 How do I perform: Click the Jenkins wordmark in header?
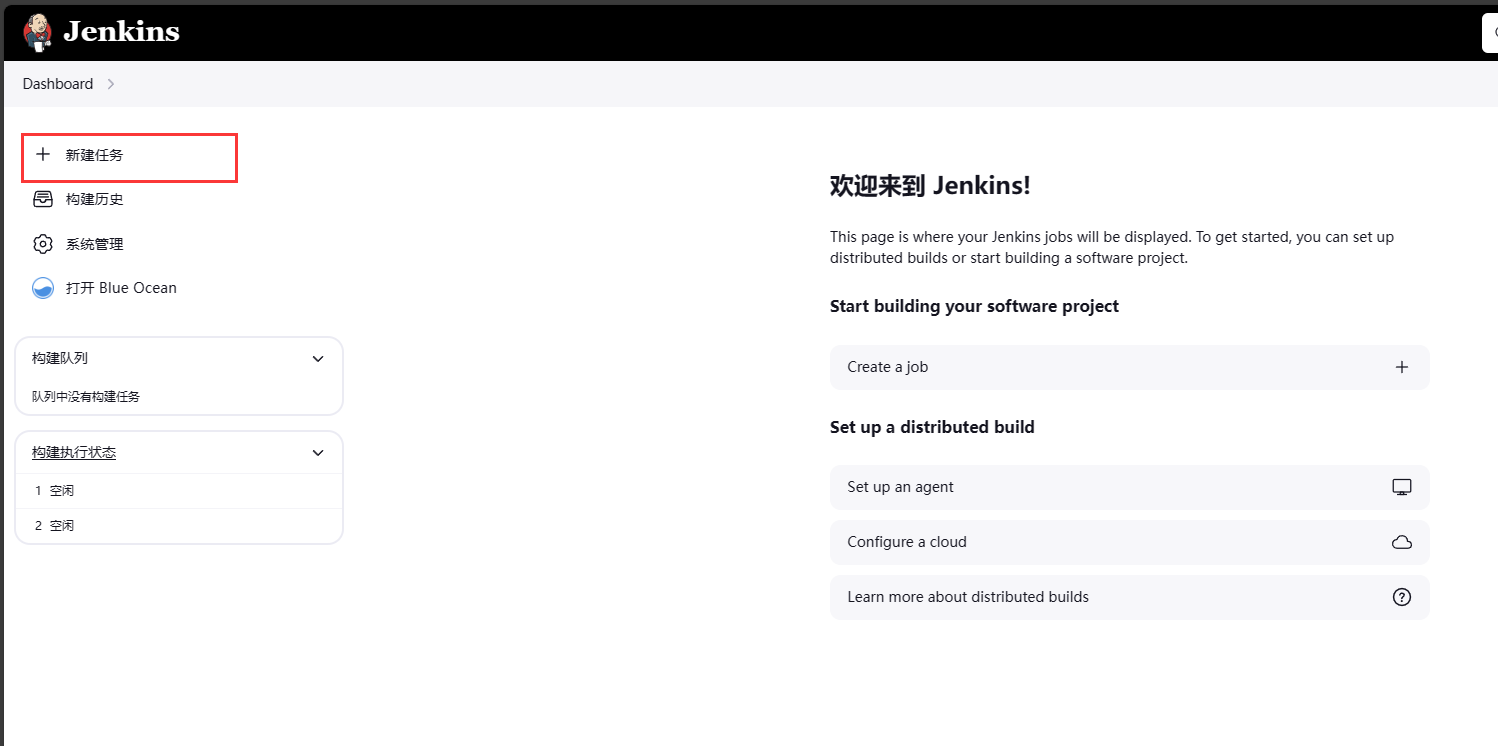click(121, 32)
